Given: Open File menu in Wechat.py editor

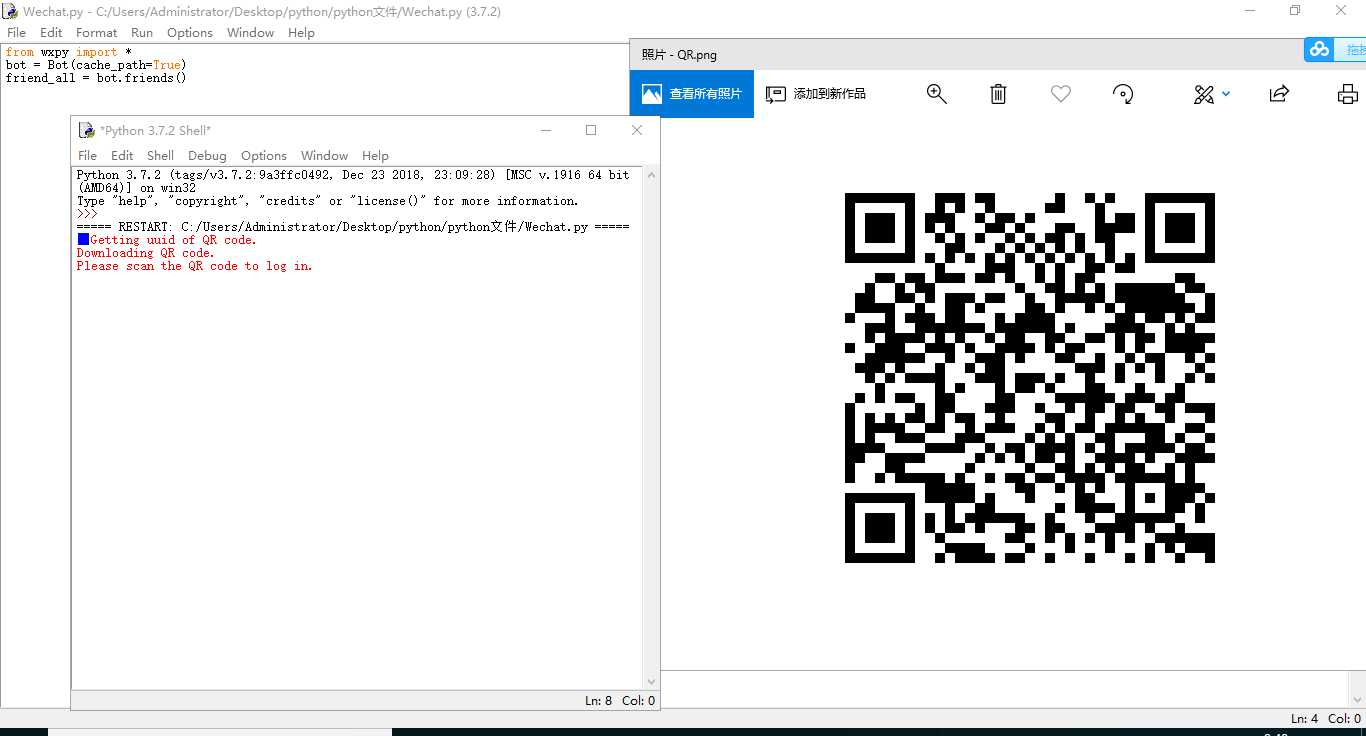Looking at the screenshot, I should (16, 33).
